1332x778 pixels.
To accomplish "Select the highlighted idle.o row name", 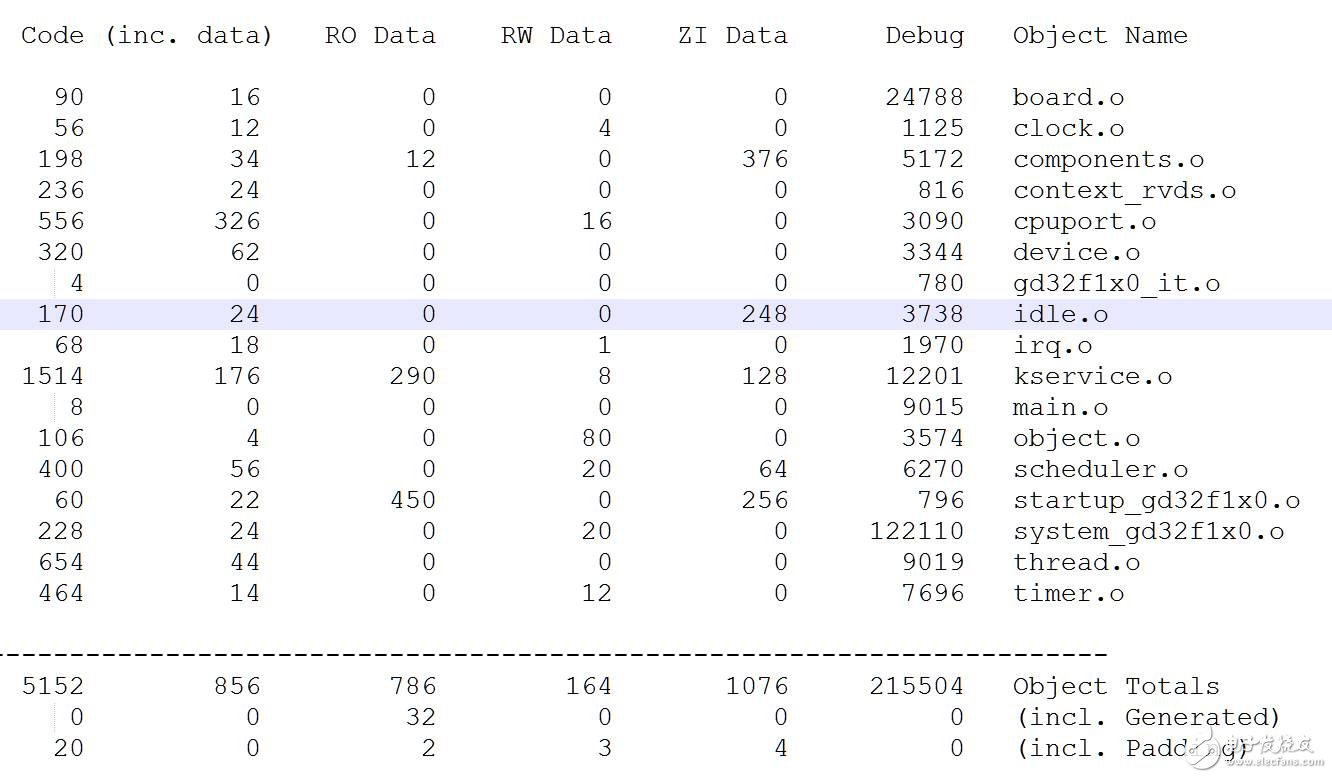I will coord(1060,315).
